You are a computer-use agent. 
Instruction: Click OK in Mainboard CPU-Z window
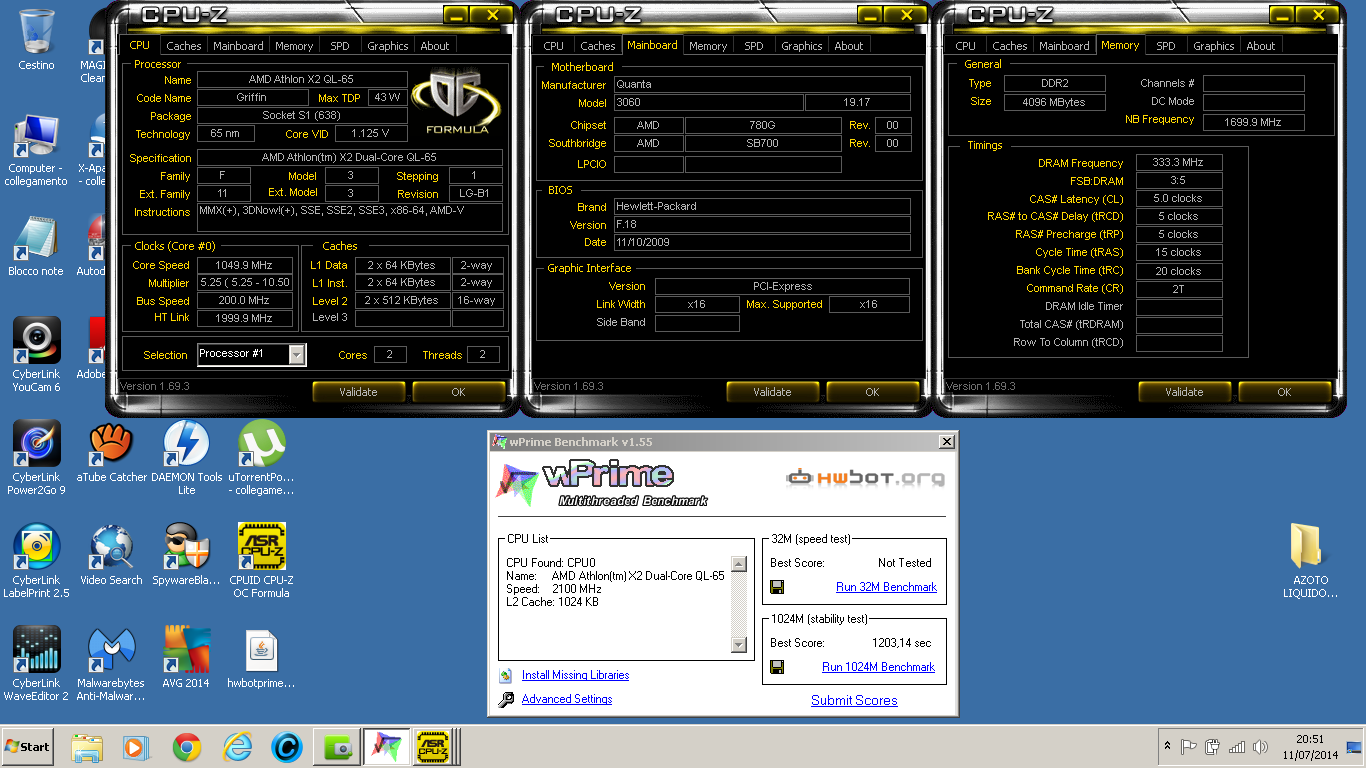tap(872, 392)
